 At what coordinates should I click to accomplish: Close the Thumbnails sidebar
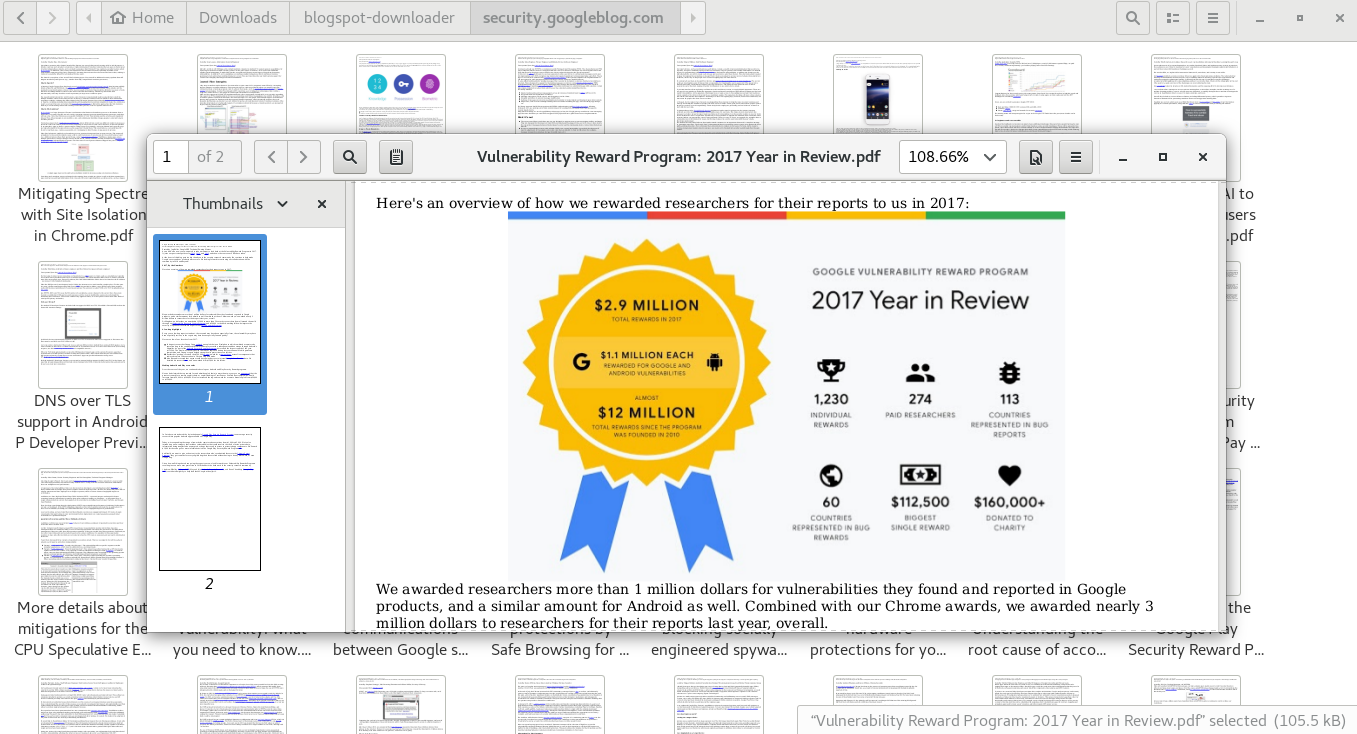pos(322,203)
